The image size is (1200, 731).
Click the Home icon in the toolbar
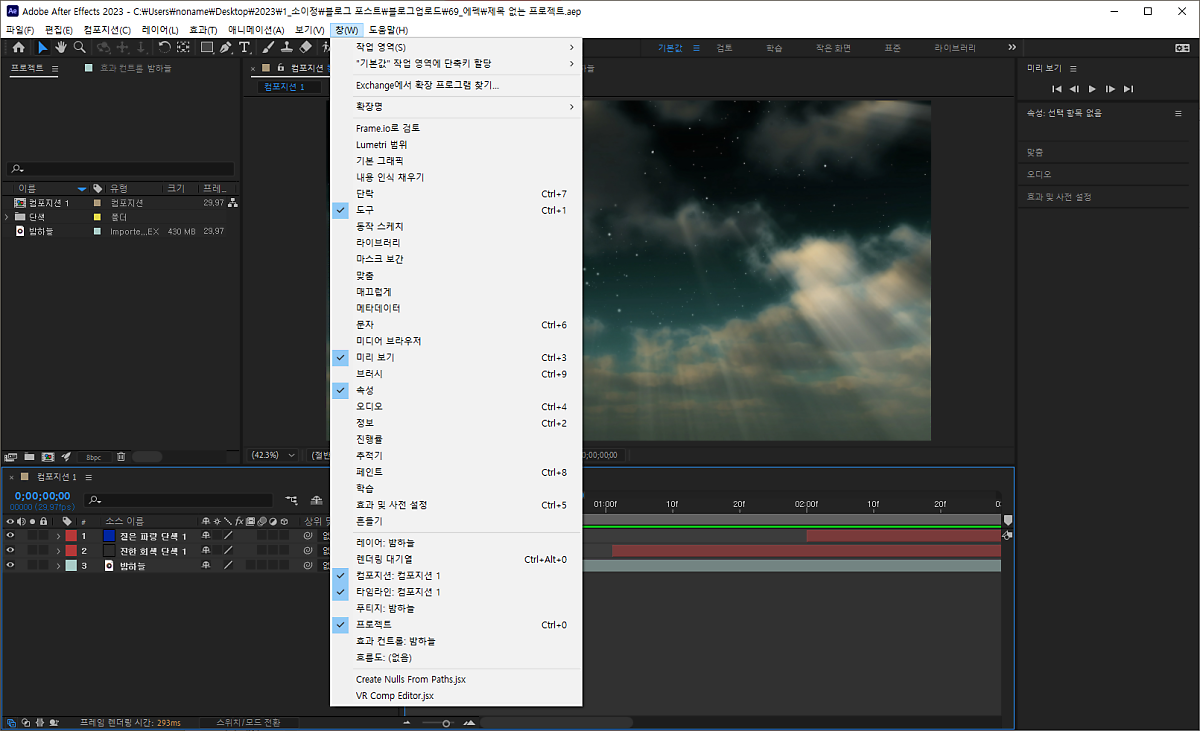[18, 47]
